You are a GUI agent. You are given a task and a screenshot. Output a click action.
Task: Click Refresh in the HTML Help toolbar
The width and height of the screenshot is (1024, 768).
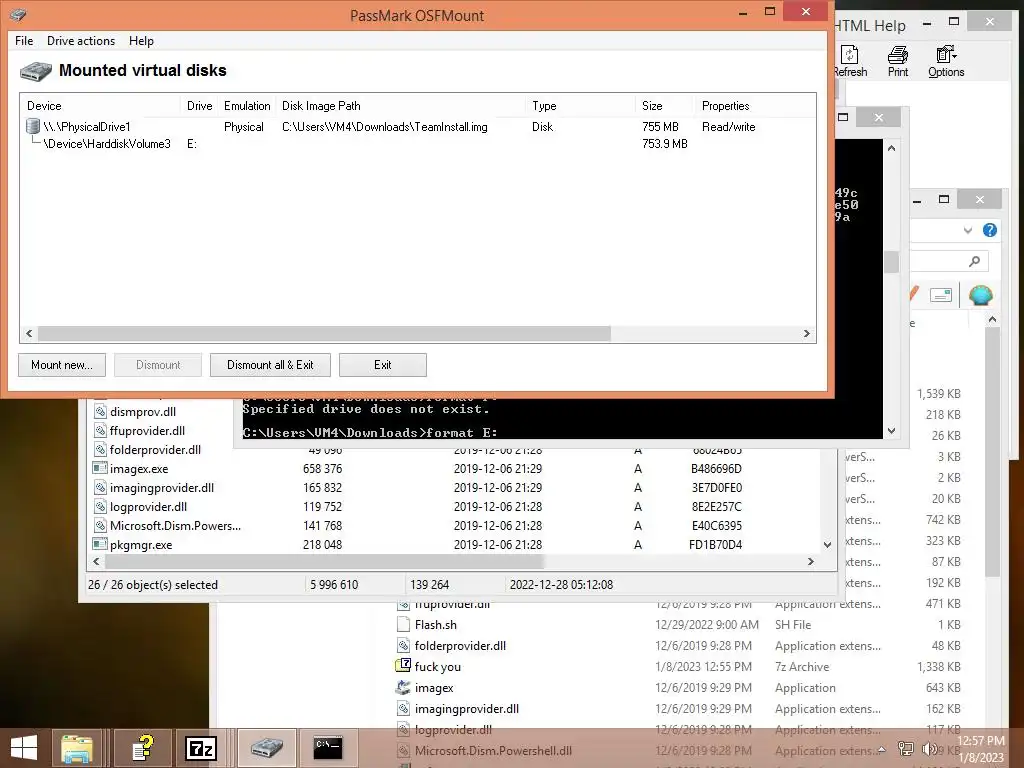(x=850, y=62)
